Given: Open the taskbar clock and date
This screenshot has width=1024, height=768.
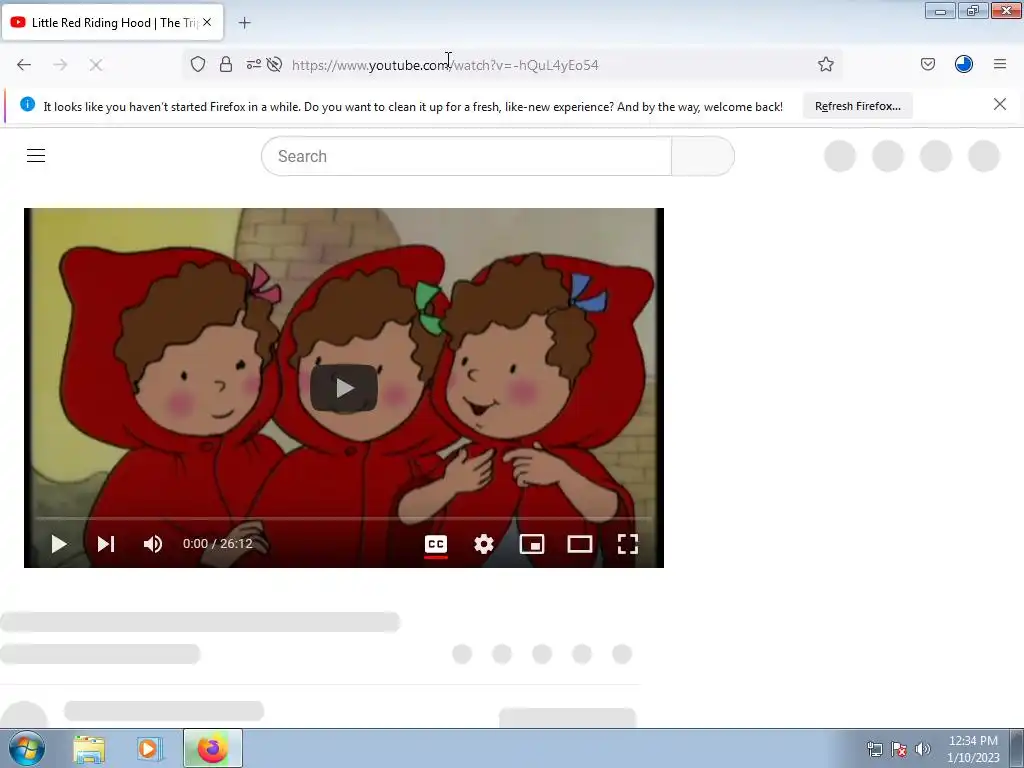Looking at the screenshot, I should point(973,749).
